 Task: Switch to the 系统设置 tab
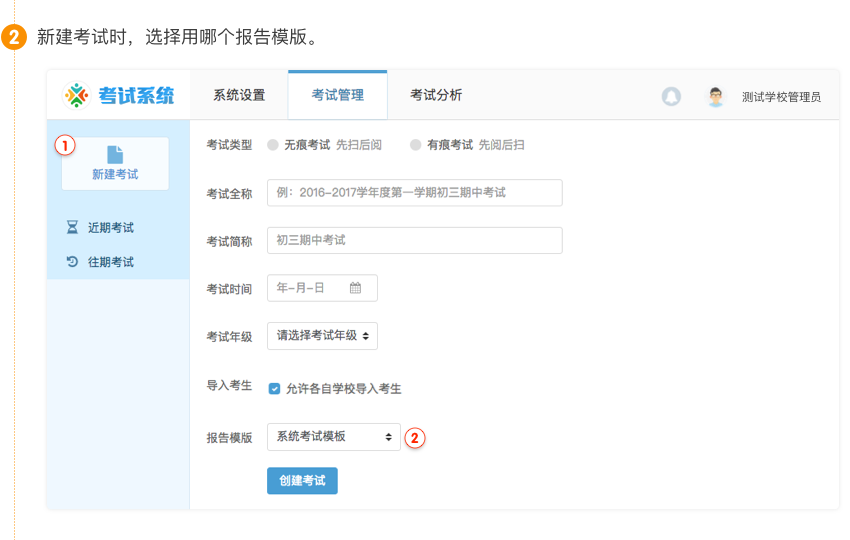pyautogui.click(x=239, y=96)
